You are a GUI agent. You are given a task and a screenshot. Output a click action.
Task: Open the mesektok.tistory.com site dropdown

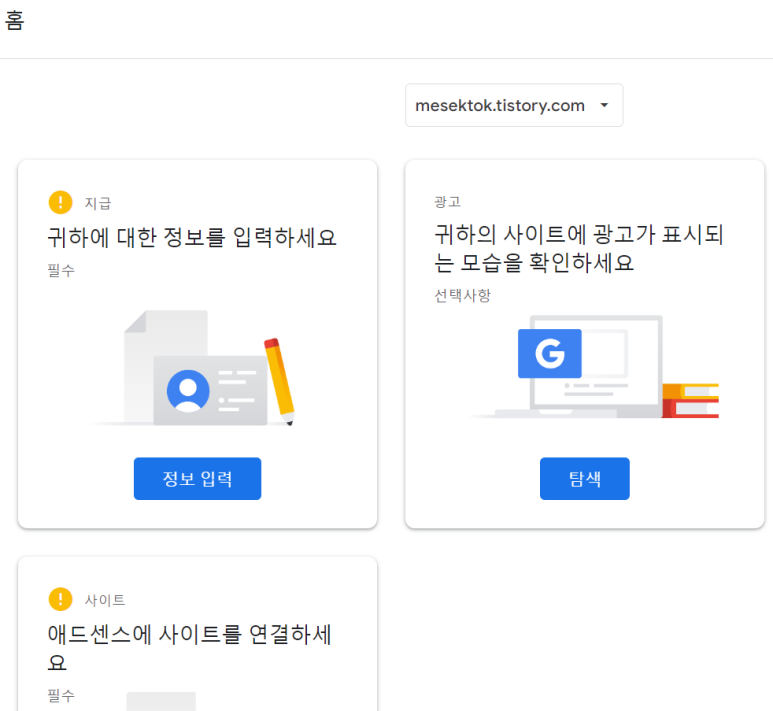pos(514,105)
